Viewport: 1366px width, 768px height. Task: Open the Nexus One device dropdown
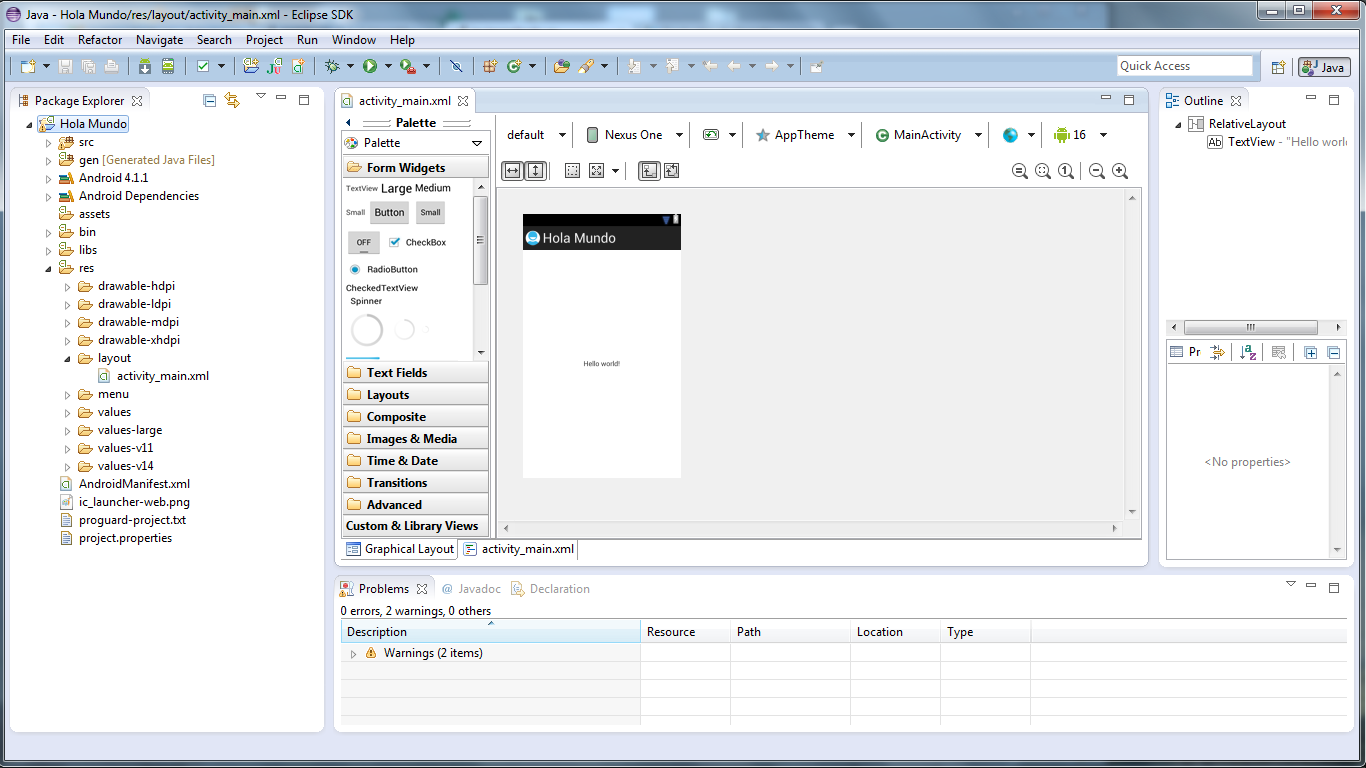tap(635, 135)
